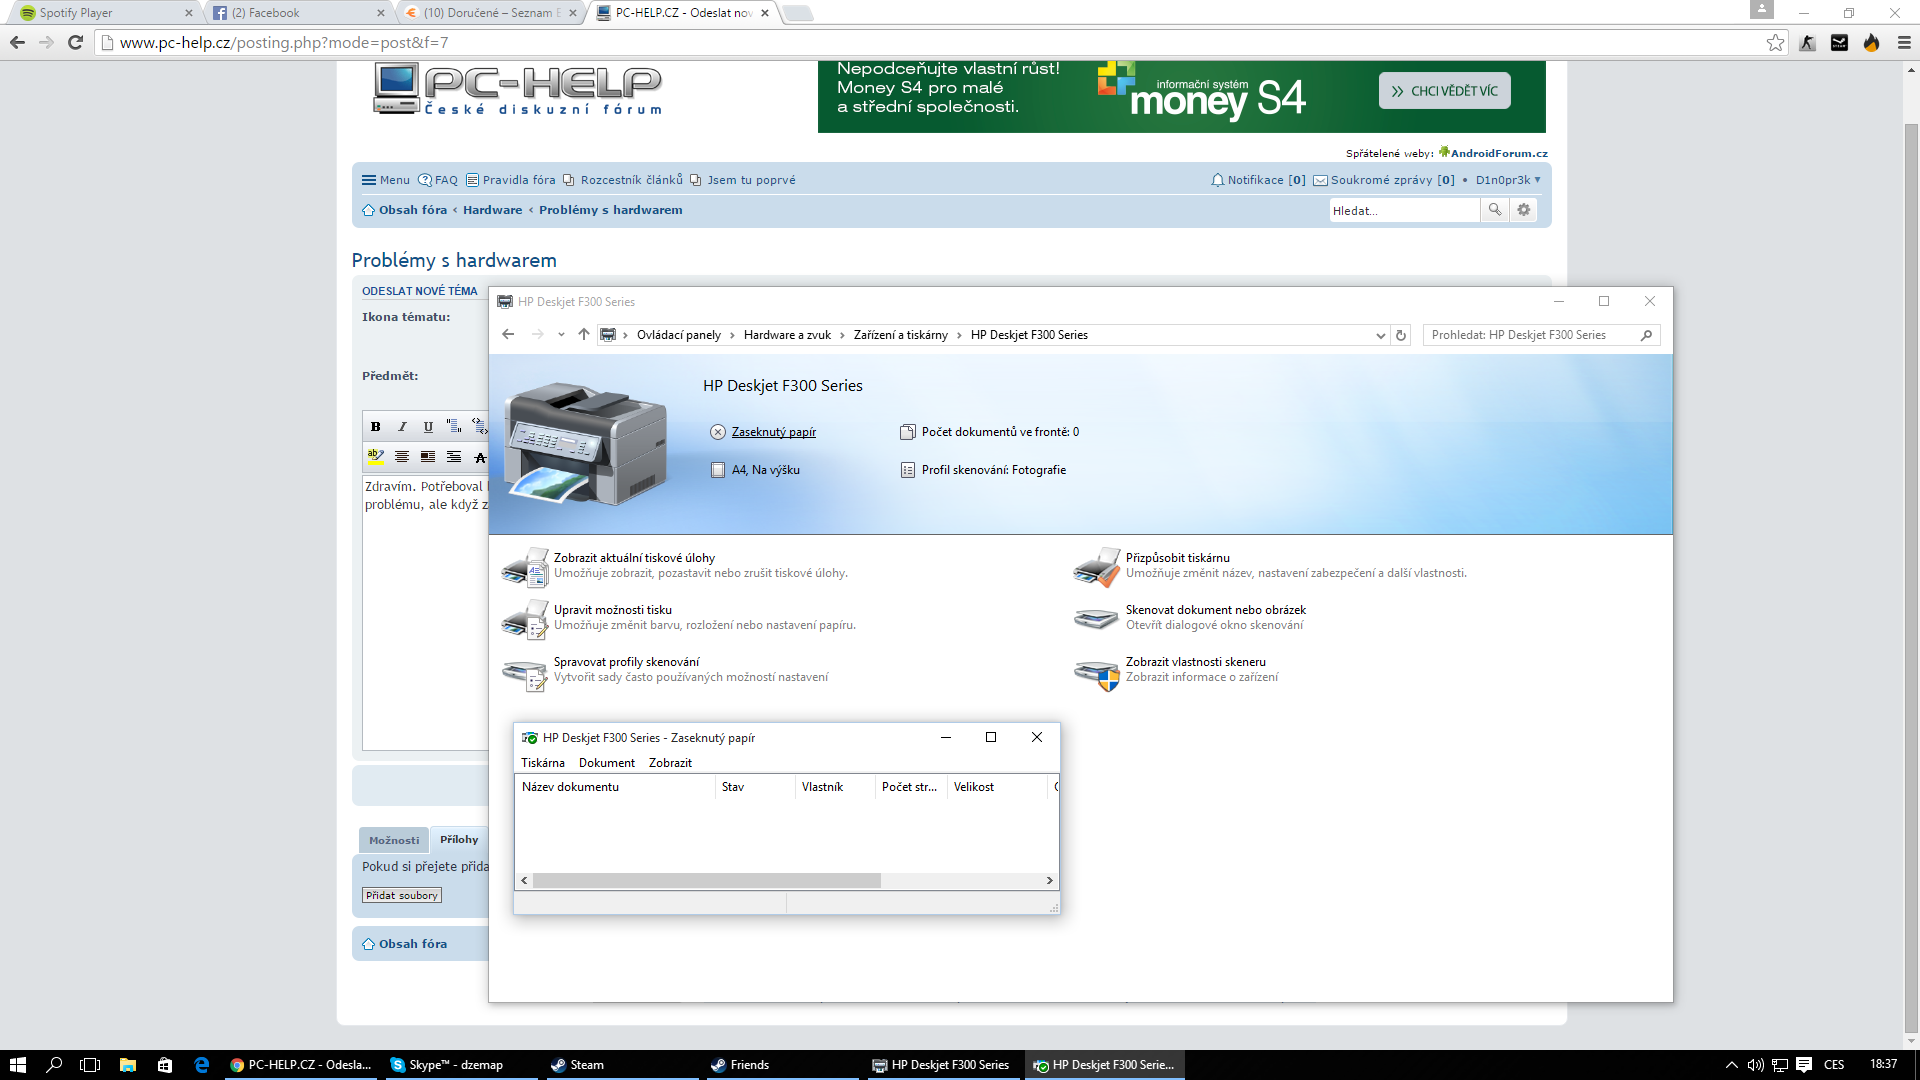Open Spravovat profily skenování
Screen dimensions: 1920x1080
pos(626,662)
